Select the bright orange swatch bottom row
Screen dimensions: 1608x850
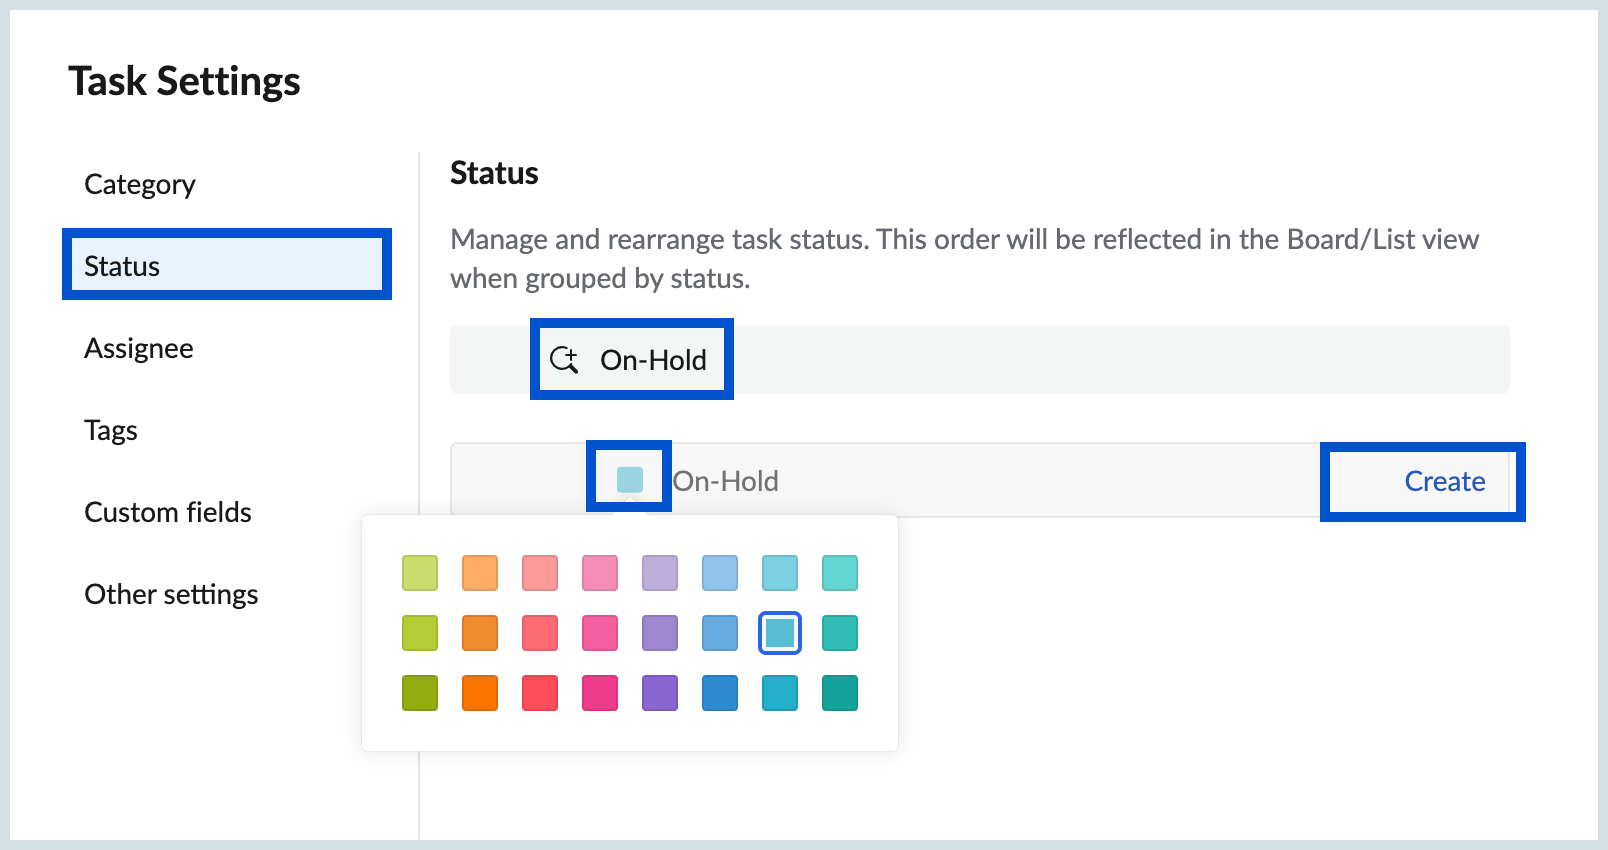point(480,692)
